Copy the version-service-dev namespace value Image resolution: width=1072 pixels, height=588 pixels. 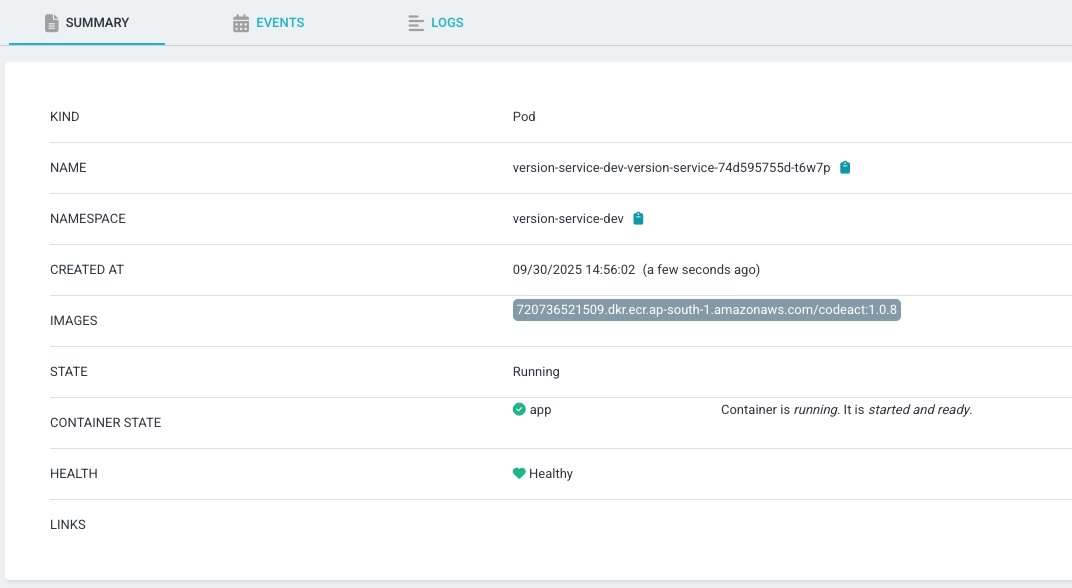[x=639, y=219]
